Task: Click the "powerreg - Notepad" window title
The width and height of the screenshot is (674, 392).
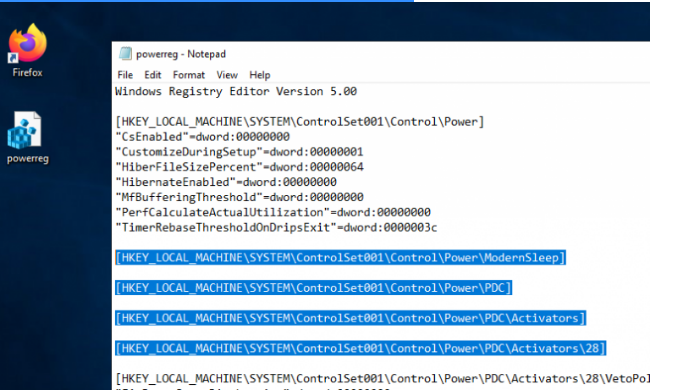Action: tap(181, 54)
